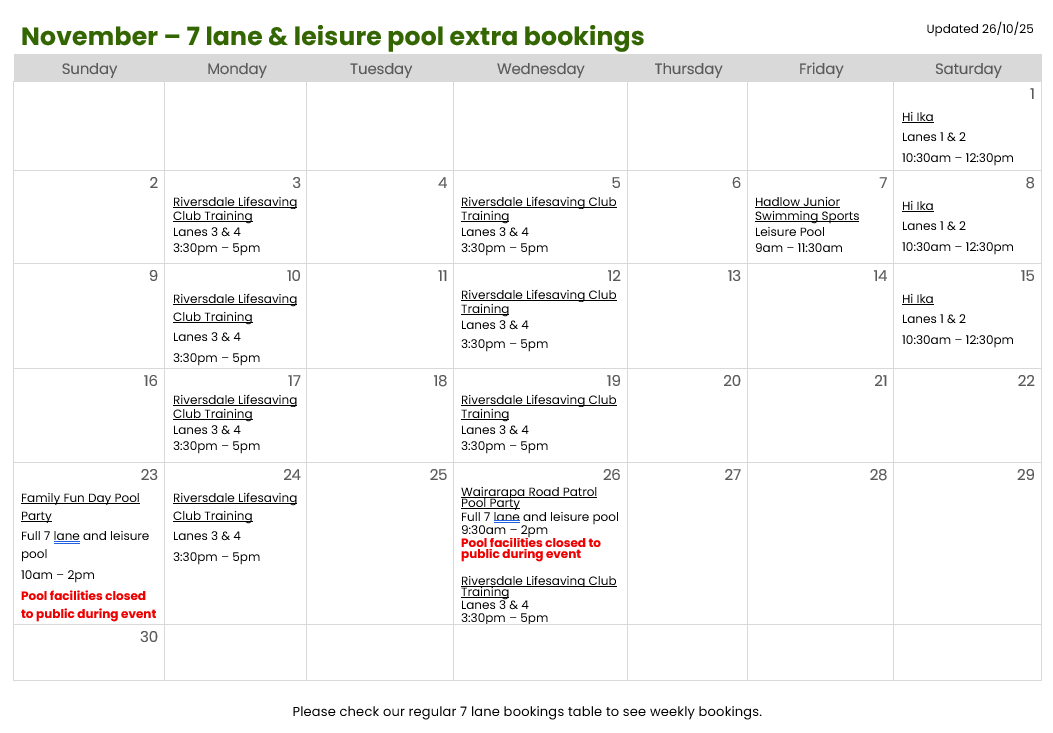Open Riversdale Lifesaving Club Training on Monday 24
Viewport: 1053px width, 733px height.
pyautogui.click(x=235, y=507)
